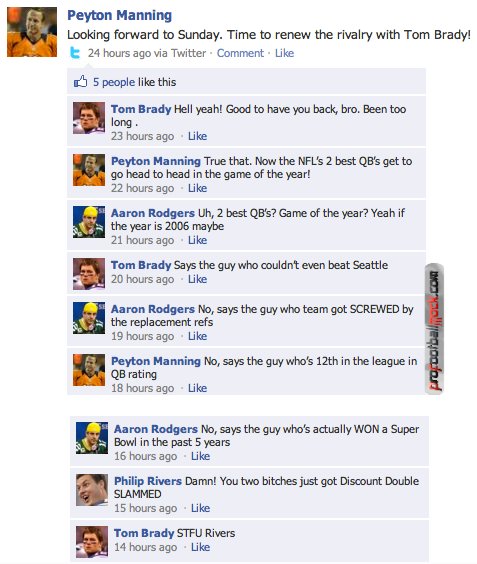Image resolution: width=477 pixels, height=564 pixels.
Task: Open Peyton Manning's profile name at top
Action: tap(120, 15)
